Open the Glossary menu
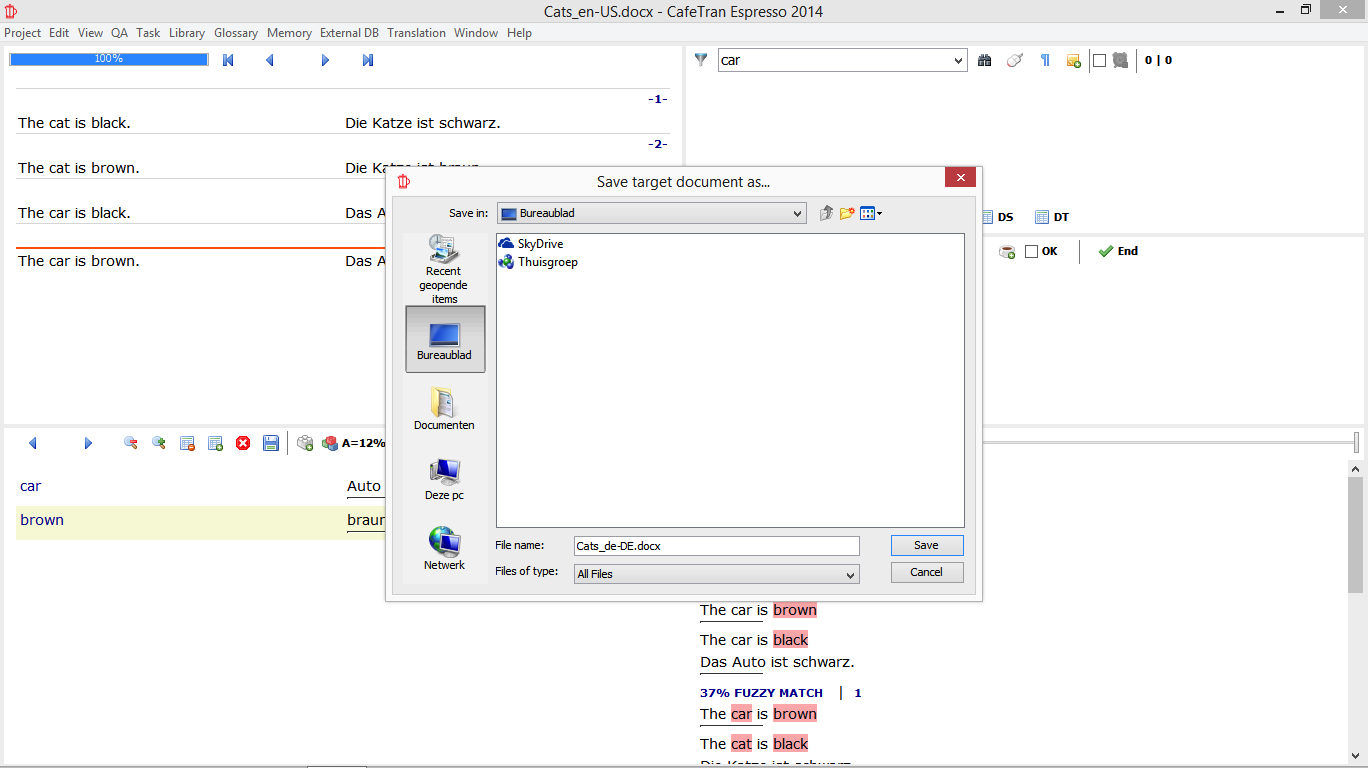1368x768 pixels. (236, 33)
